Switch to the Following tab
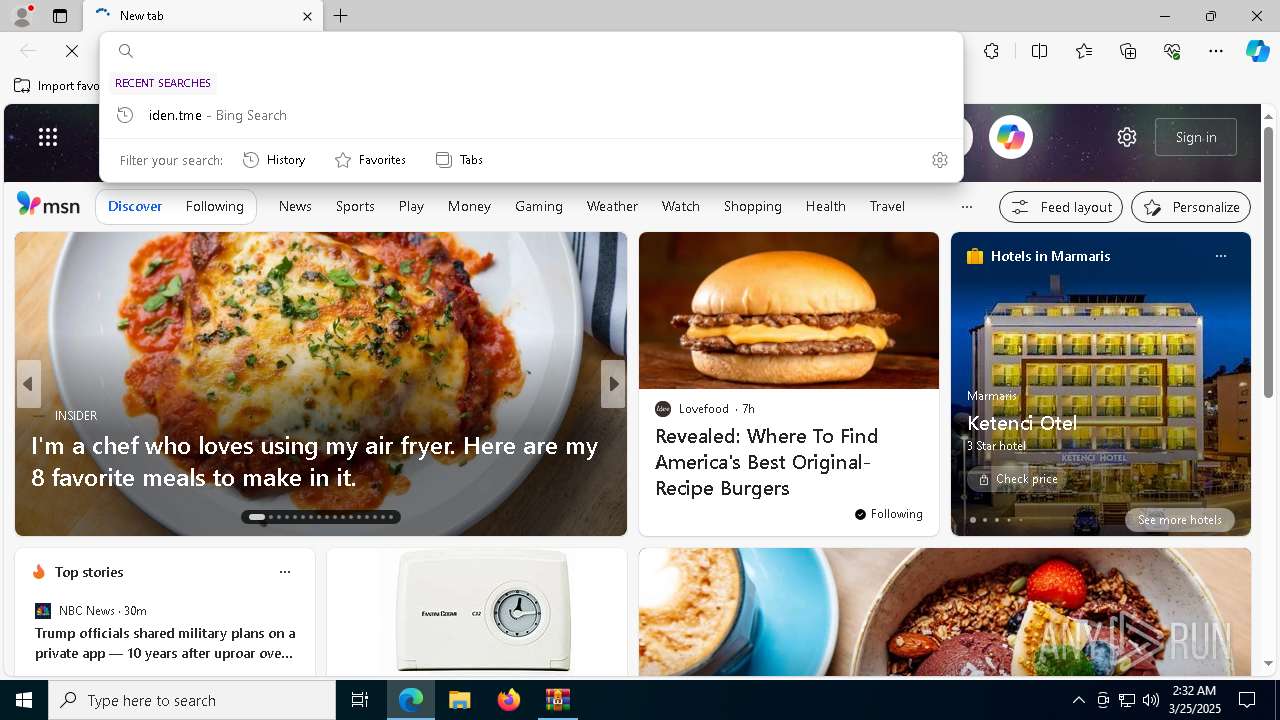The width and height of the screenshot is (1280, 720). click(x=214, y=206)
